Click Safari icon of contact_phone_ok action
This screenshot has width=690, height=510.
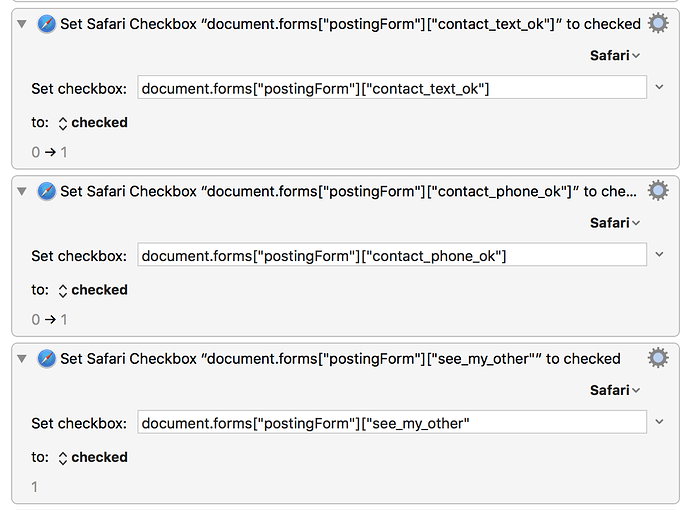coord(46,191)
